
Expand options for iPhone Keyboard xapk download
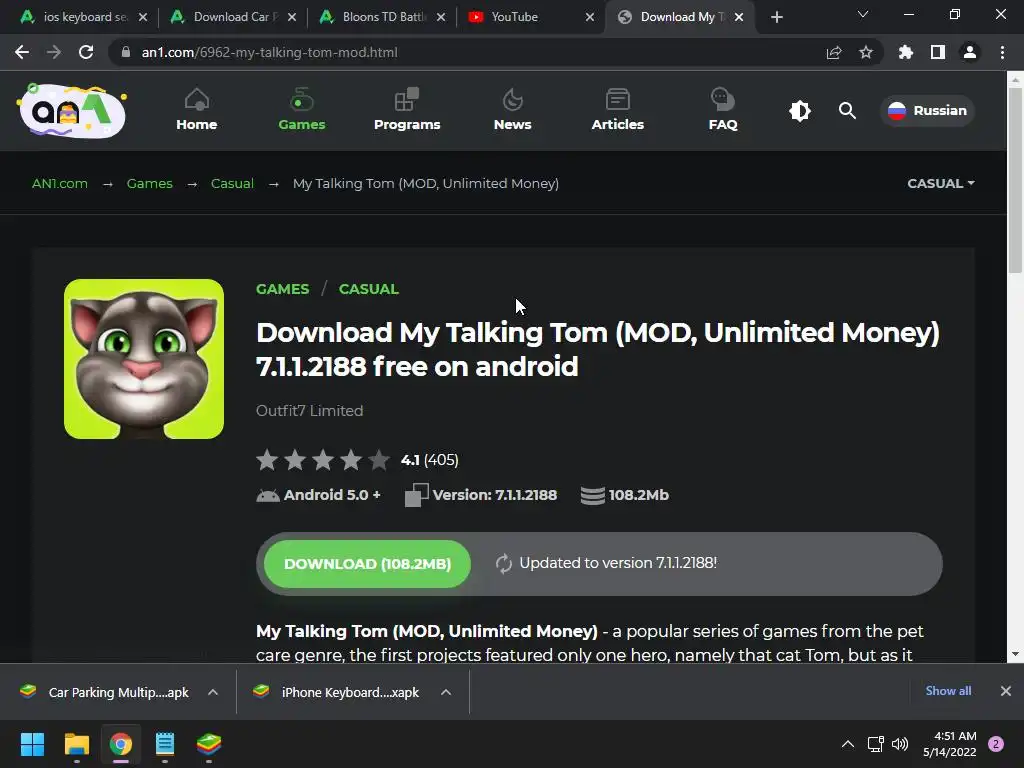pos(446,692)
